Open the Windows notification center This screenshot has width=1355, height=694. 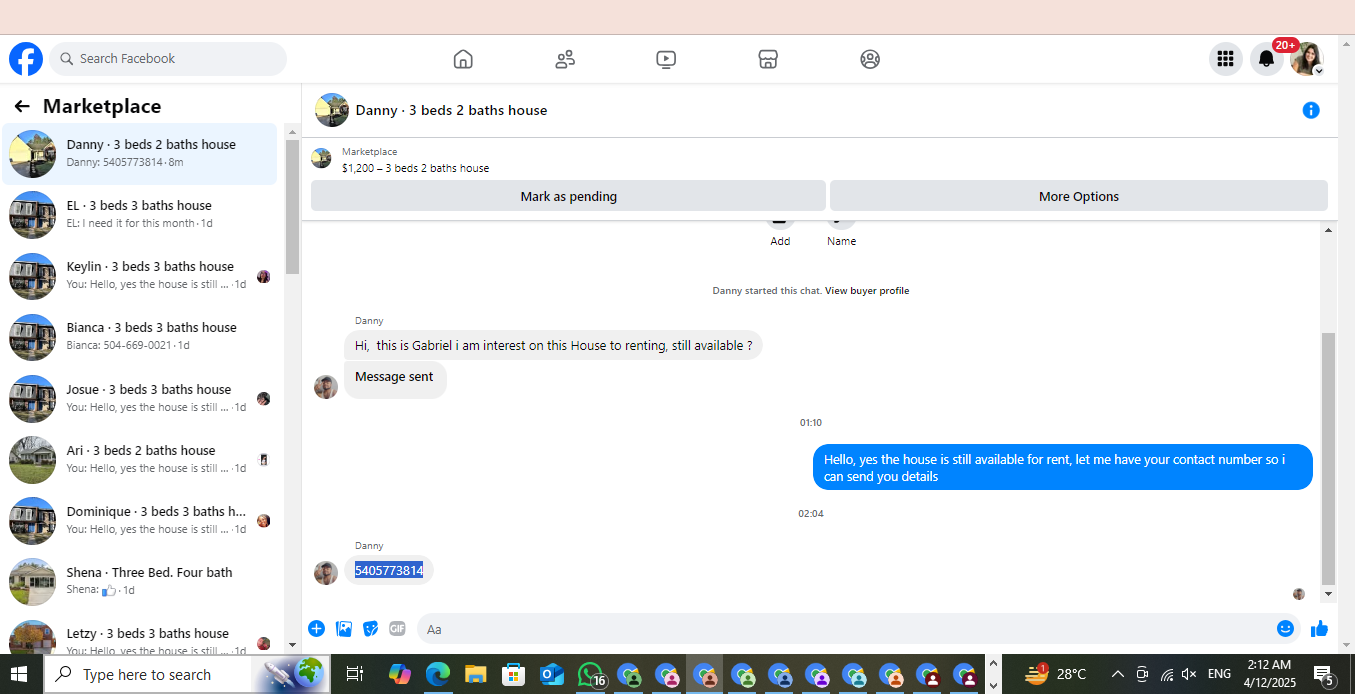click(x=1323, y=675)
